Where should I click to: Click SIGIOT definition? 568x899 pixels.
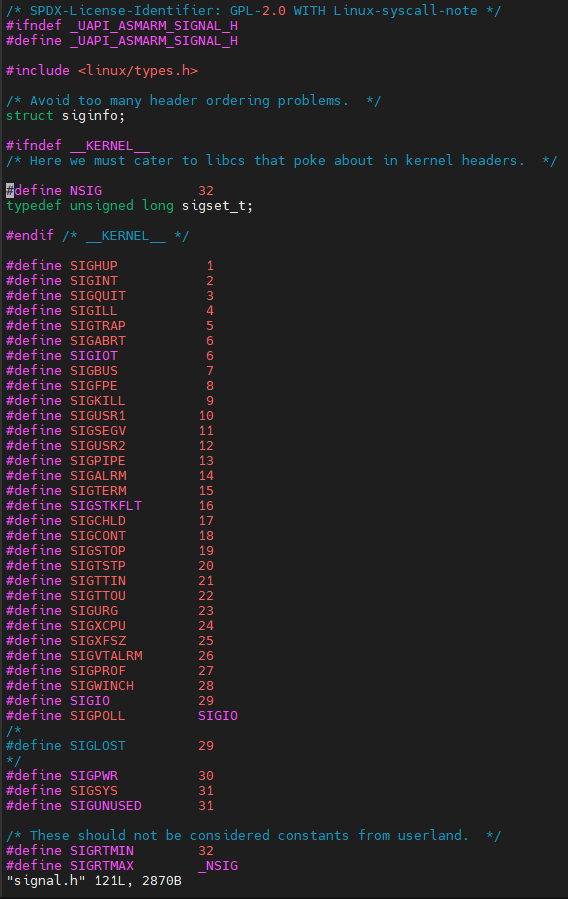point(110,355)
